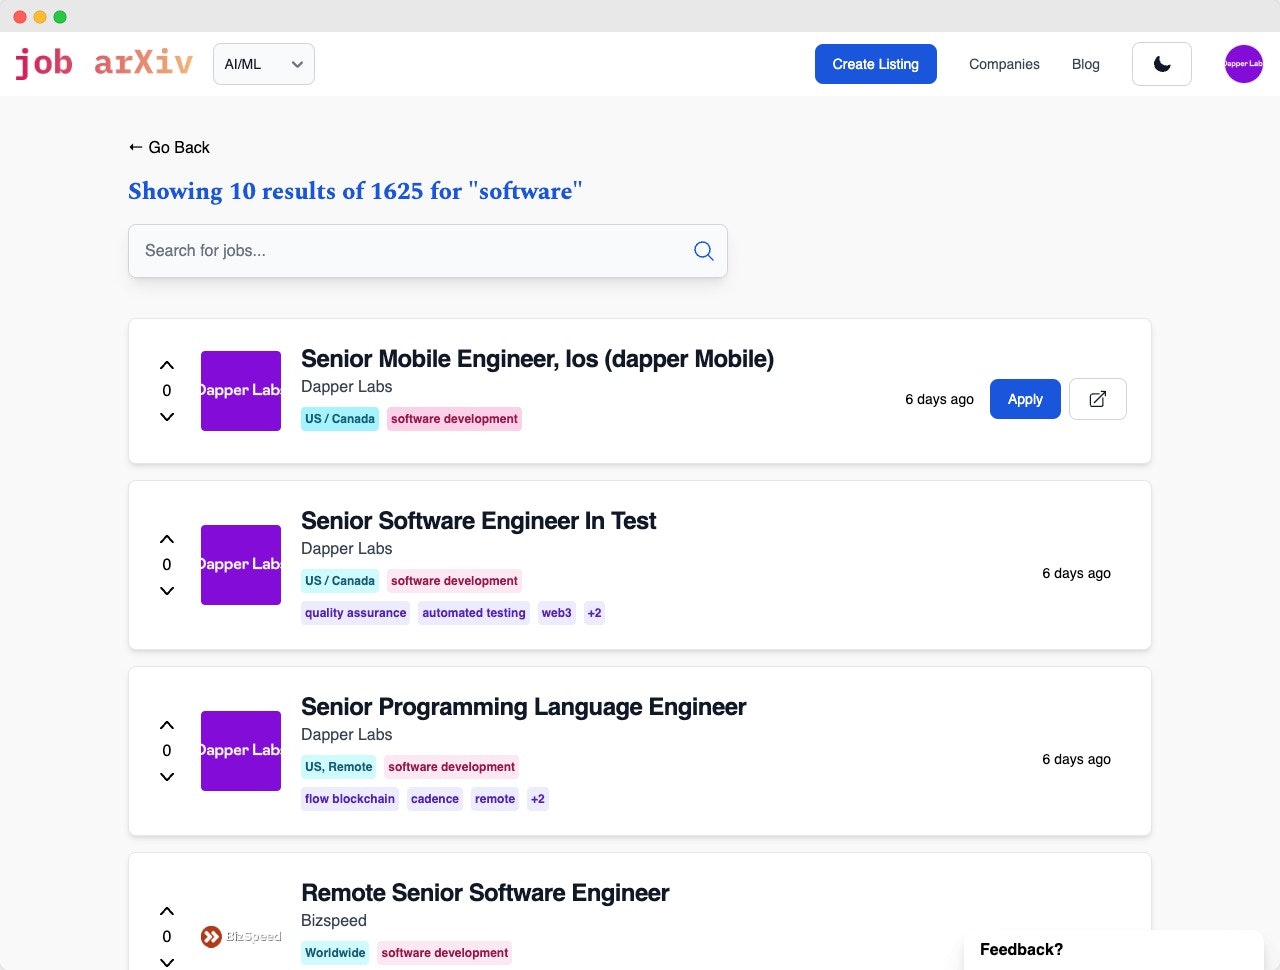Screen dimensions: 1280x970
Task: Click the US, Remote tag
Action: 339,767
